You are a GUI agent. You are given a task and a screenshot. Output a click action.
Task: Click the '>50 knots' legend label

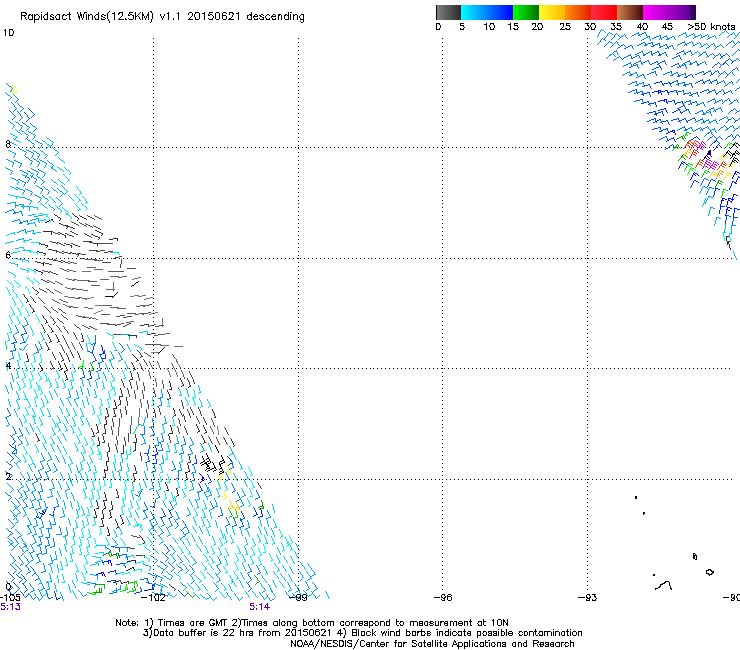711,27
